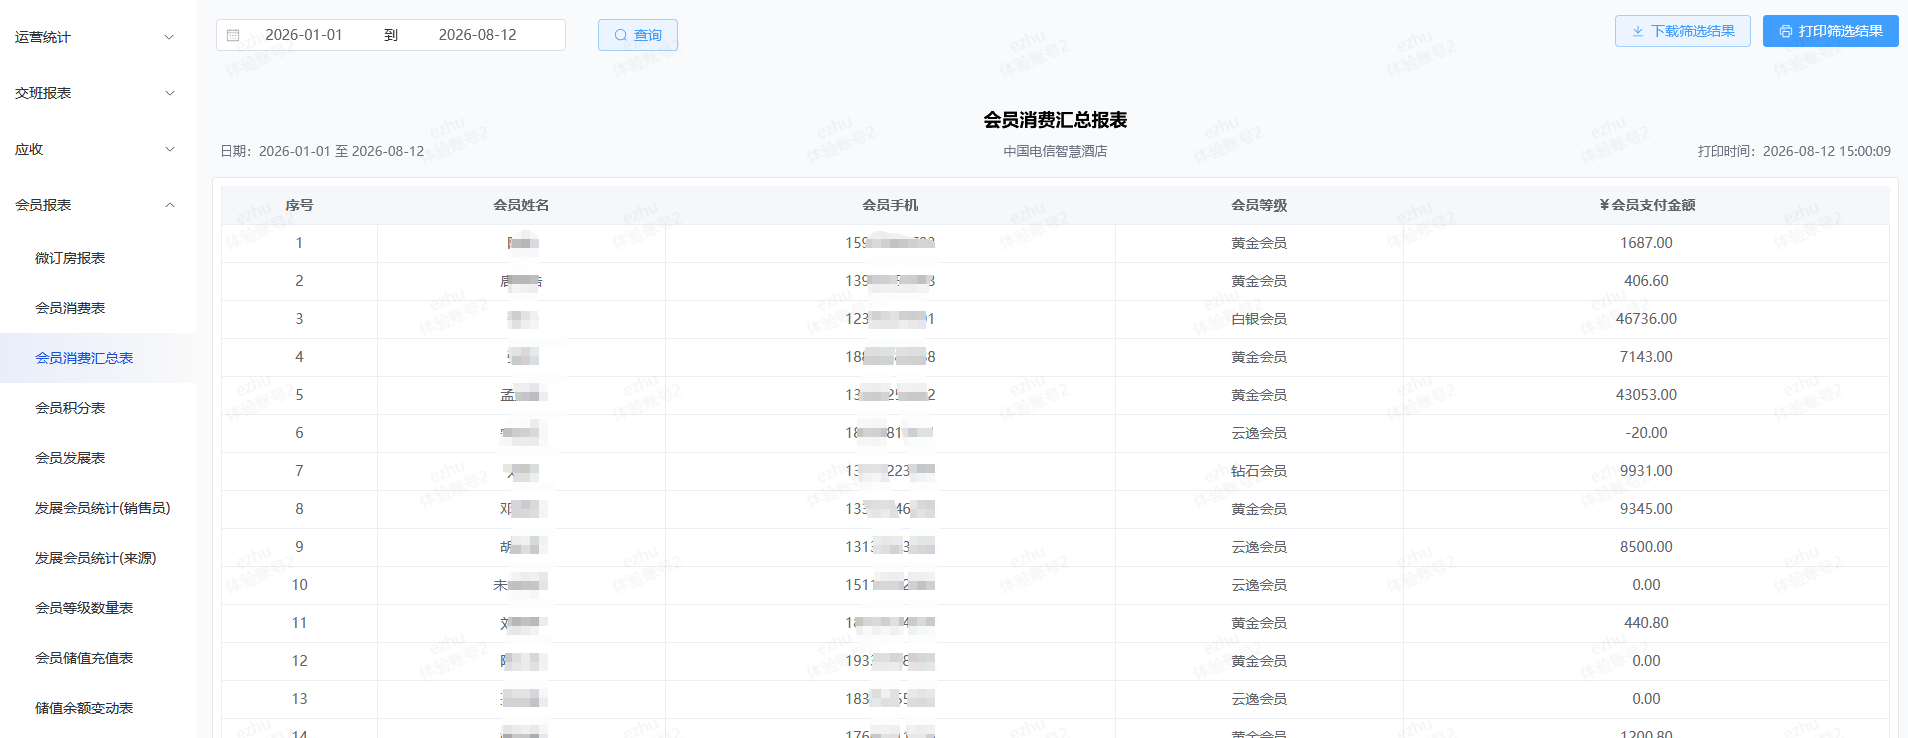Click the 会员等级 column header
This screenshot has width=1908, height=738.
click(1259, 205)
